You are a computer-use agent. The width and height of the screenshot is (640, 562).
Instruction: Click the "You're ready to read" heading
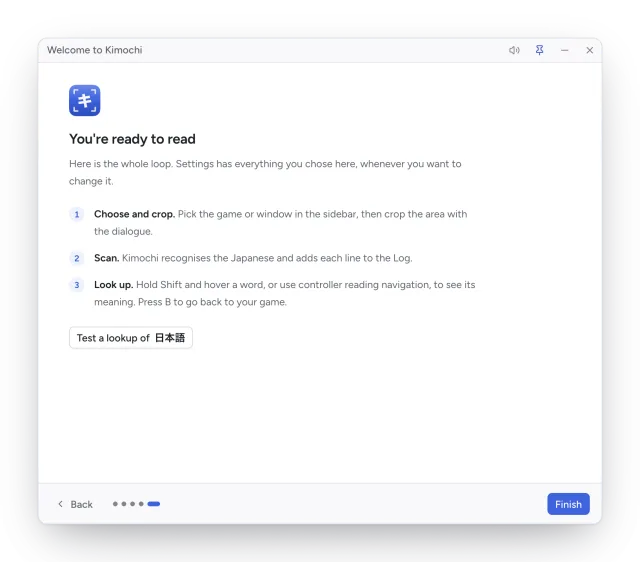coord(132,139)
